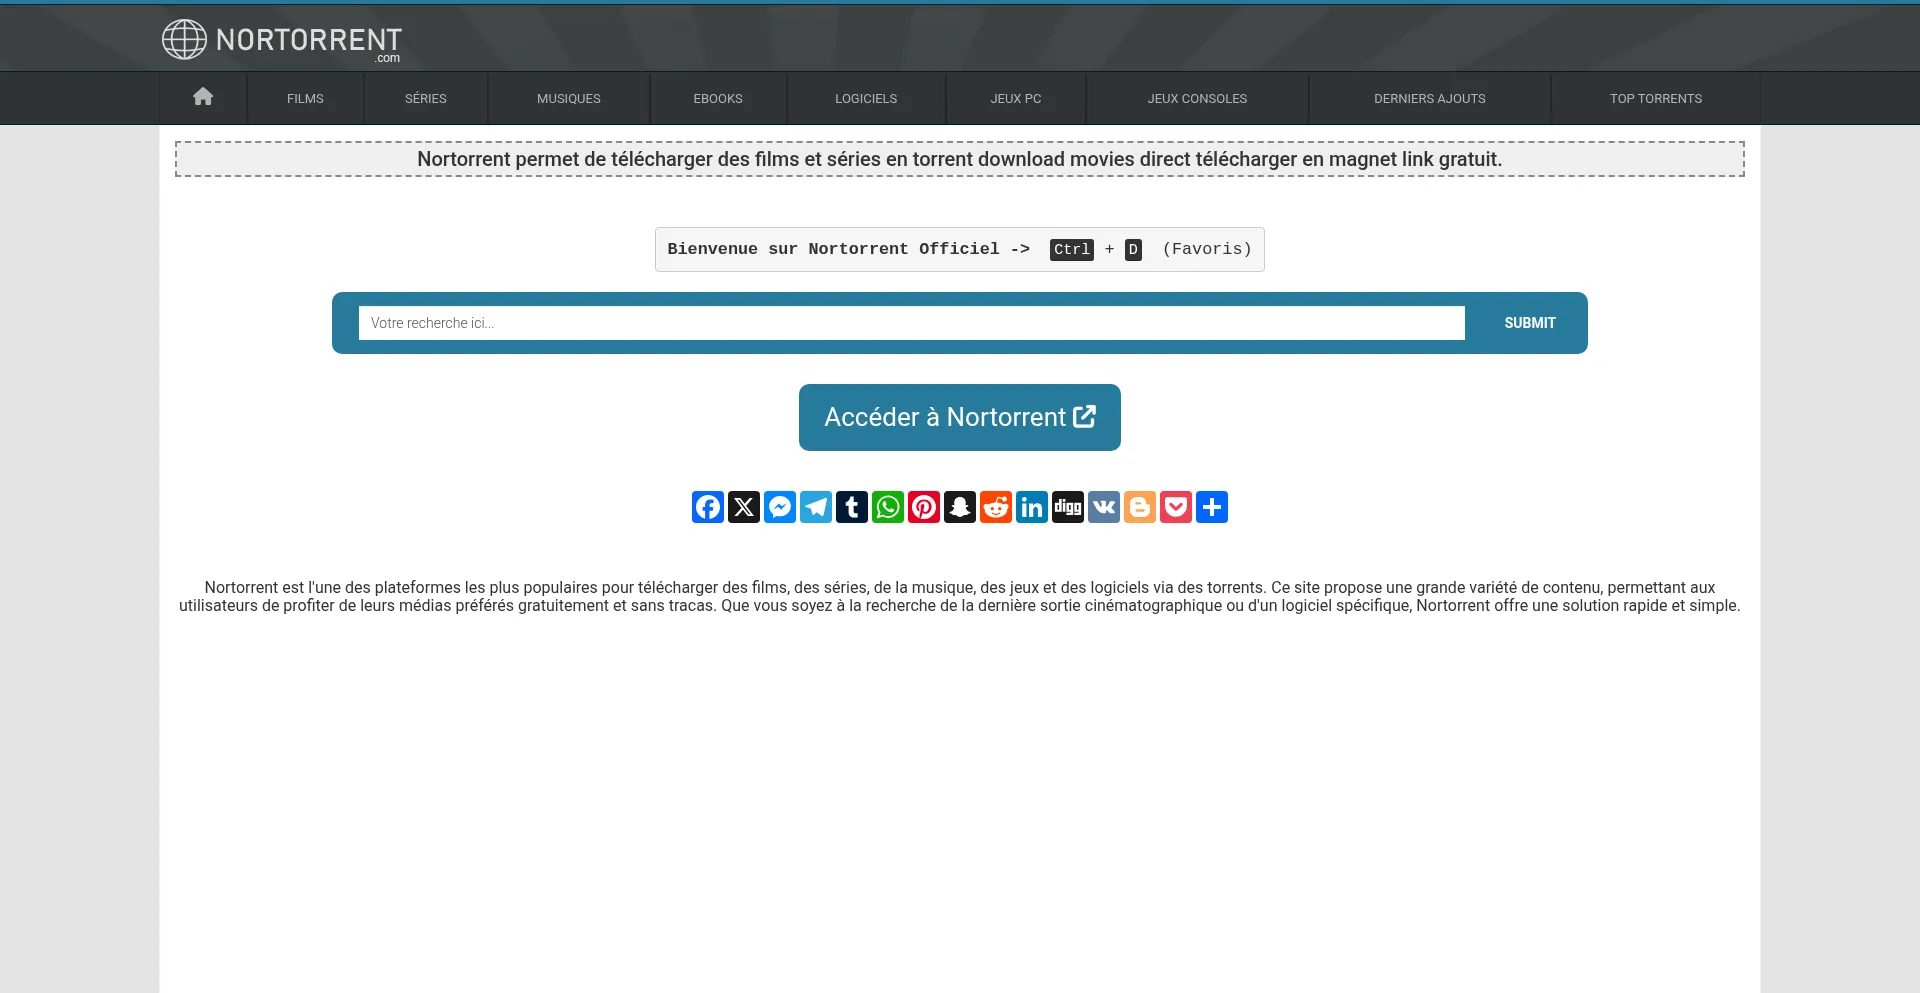Viewport: 1920px width, 993px height.
Task: Share on Pinterest
Action: 924,507
